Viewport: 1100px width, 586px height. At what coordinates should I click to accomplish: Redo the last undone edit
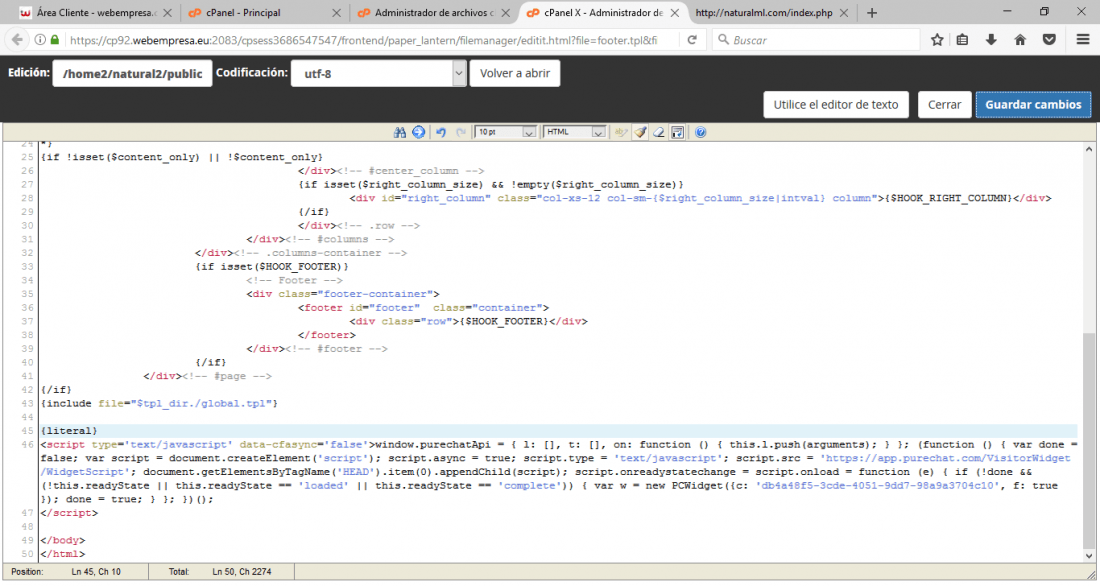461,132
